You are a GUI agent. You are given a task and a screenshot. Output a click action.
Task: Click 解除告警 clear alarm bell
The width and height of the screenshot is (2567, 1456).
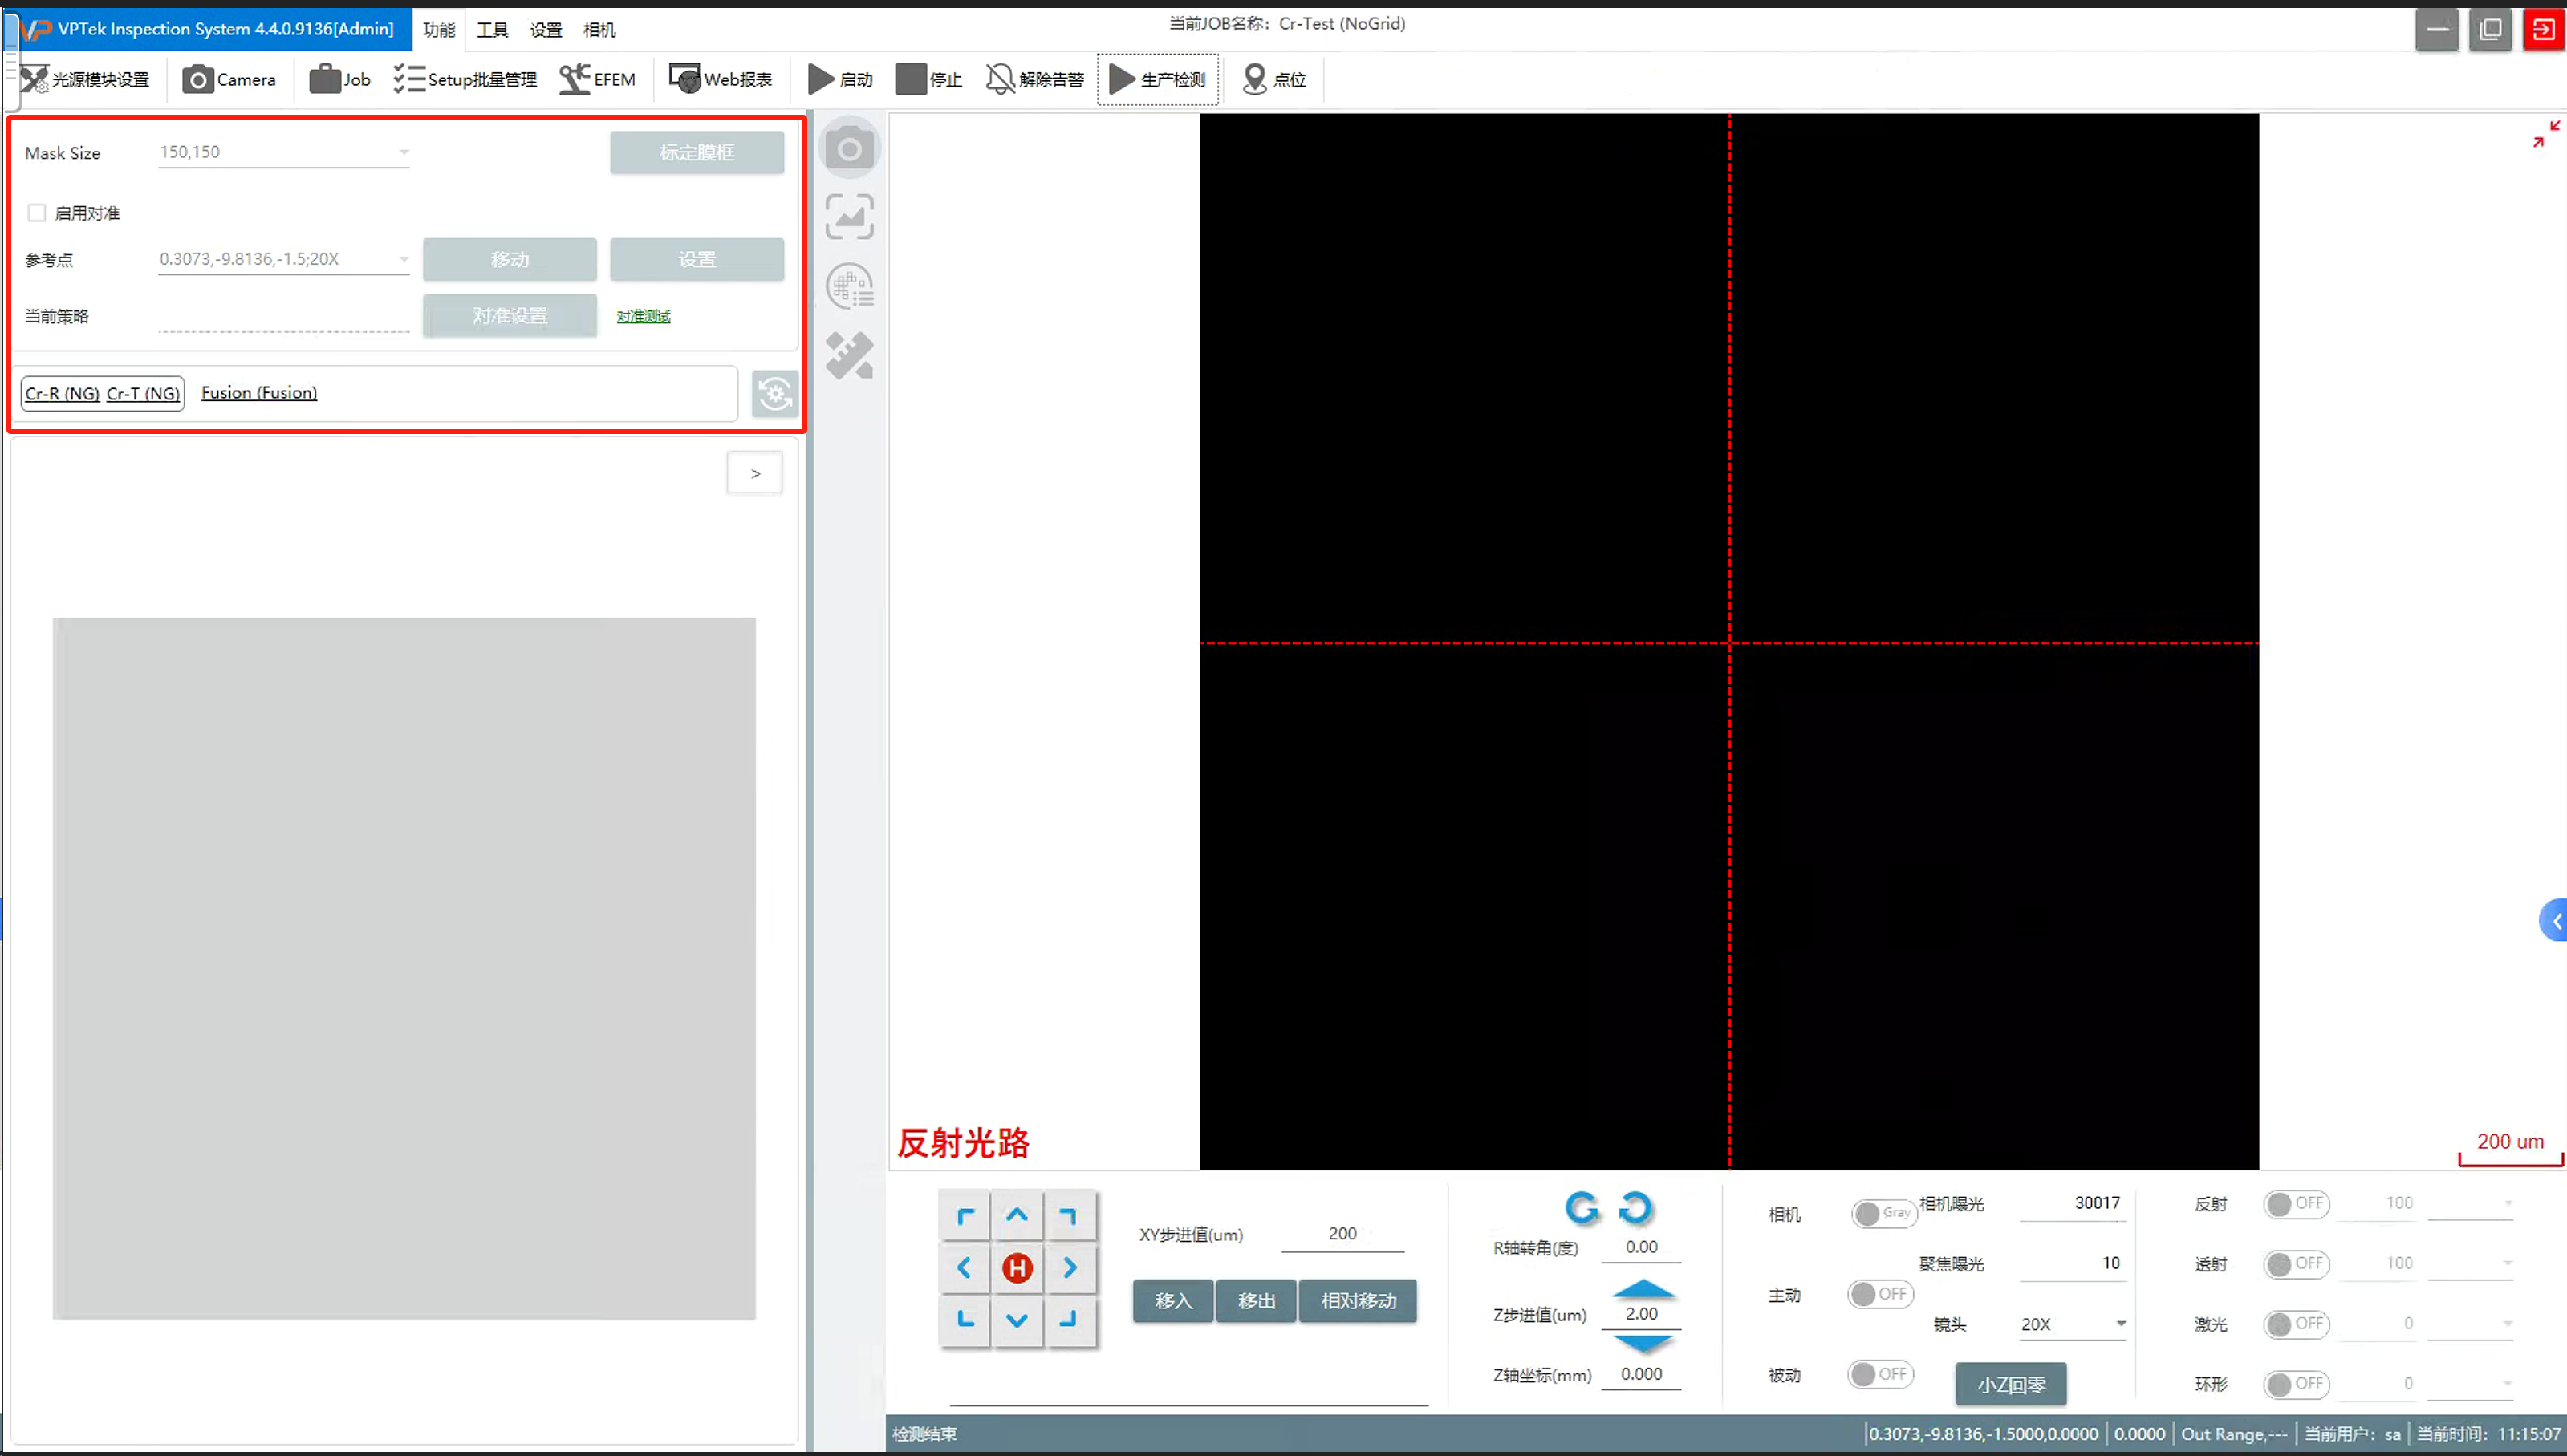click(1035, 79)
